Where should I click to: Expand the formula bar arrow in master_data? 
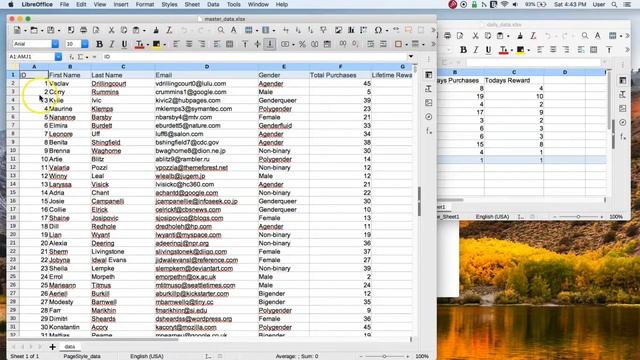[411, 57]
